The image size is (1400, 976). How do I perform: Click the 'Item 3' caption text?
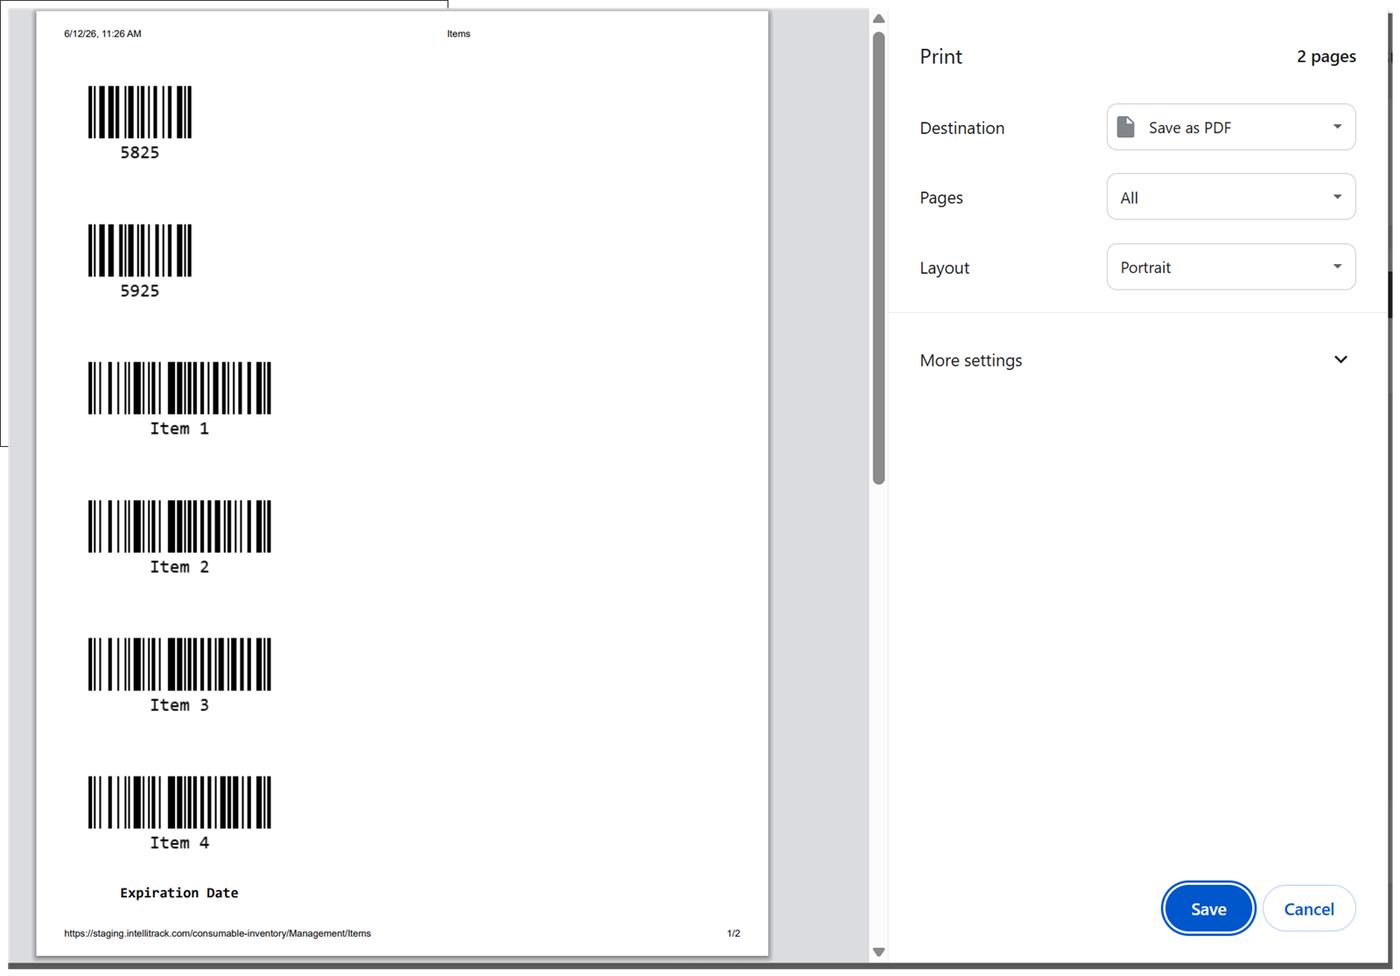click(x=180, y=705)
